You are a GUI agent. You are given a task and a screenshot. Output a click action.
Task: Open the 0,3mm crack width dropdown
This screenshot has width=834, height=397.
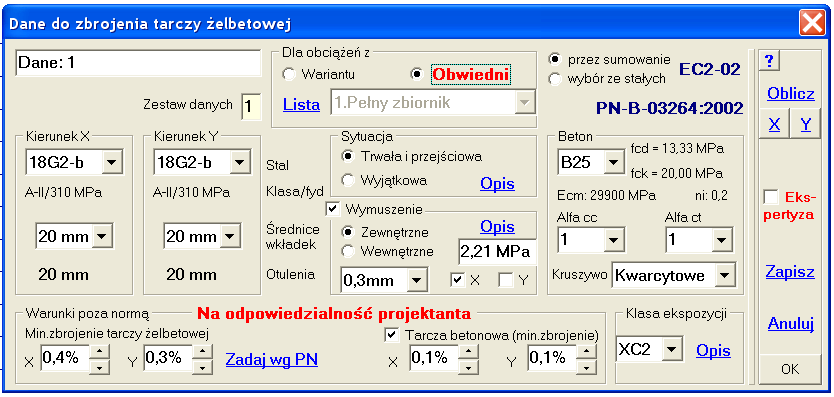point(417,280)
